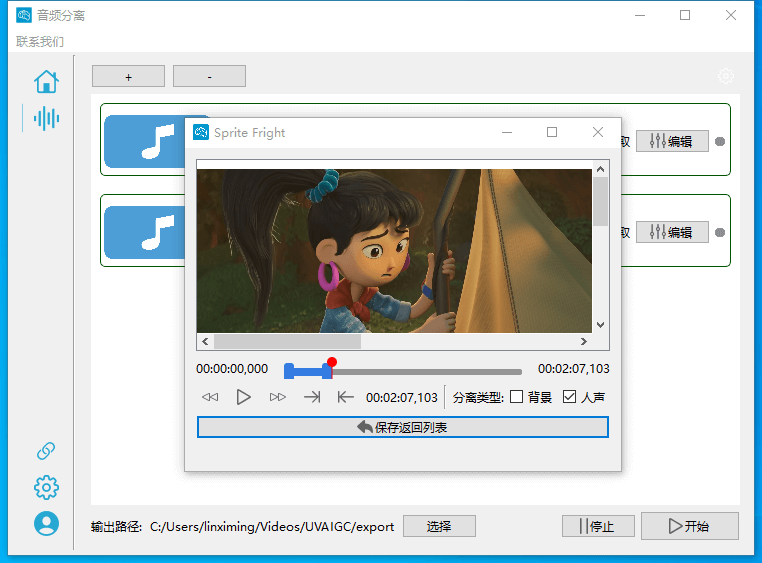Maximize the Sprite Fright dialog
The height and width of the screenshot is (563, 762).
[x=552, y=132]
